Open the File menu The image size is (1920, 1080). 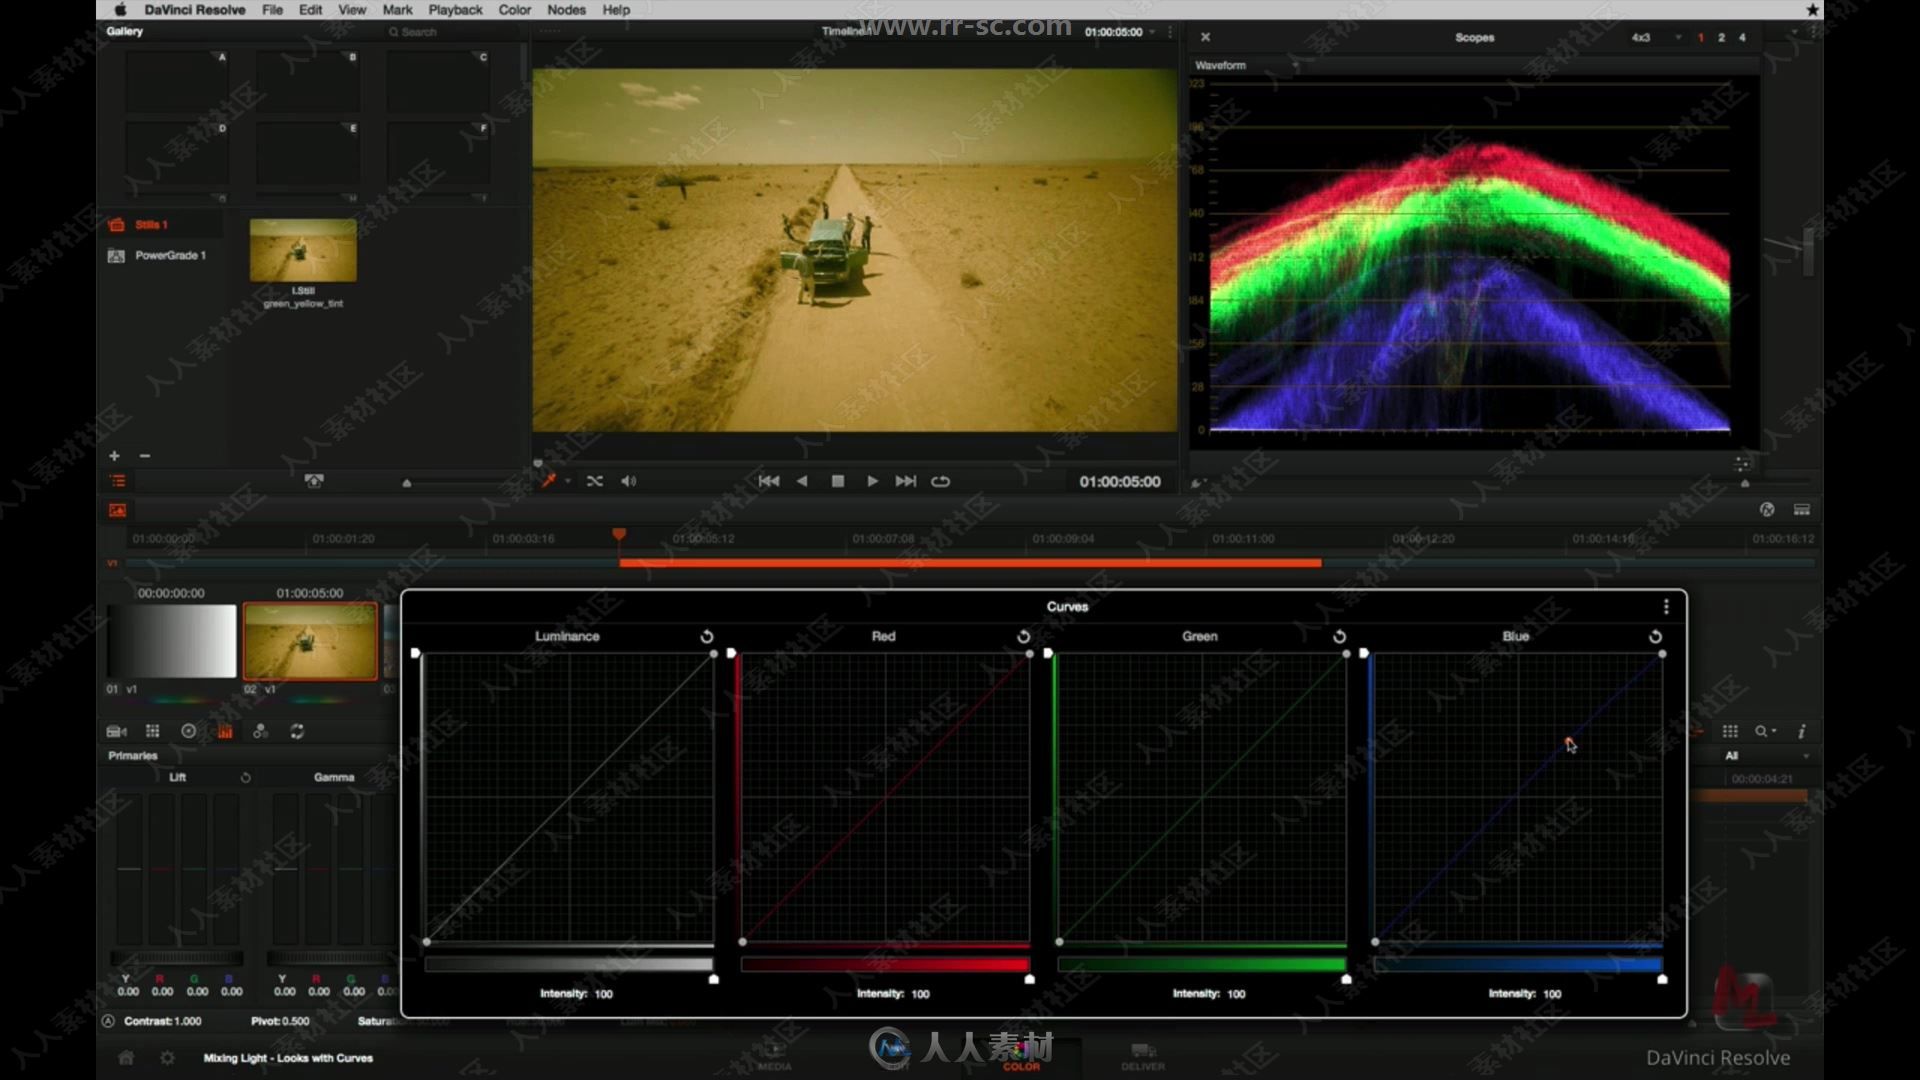coord(272,10)
